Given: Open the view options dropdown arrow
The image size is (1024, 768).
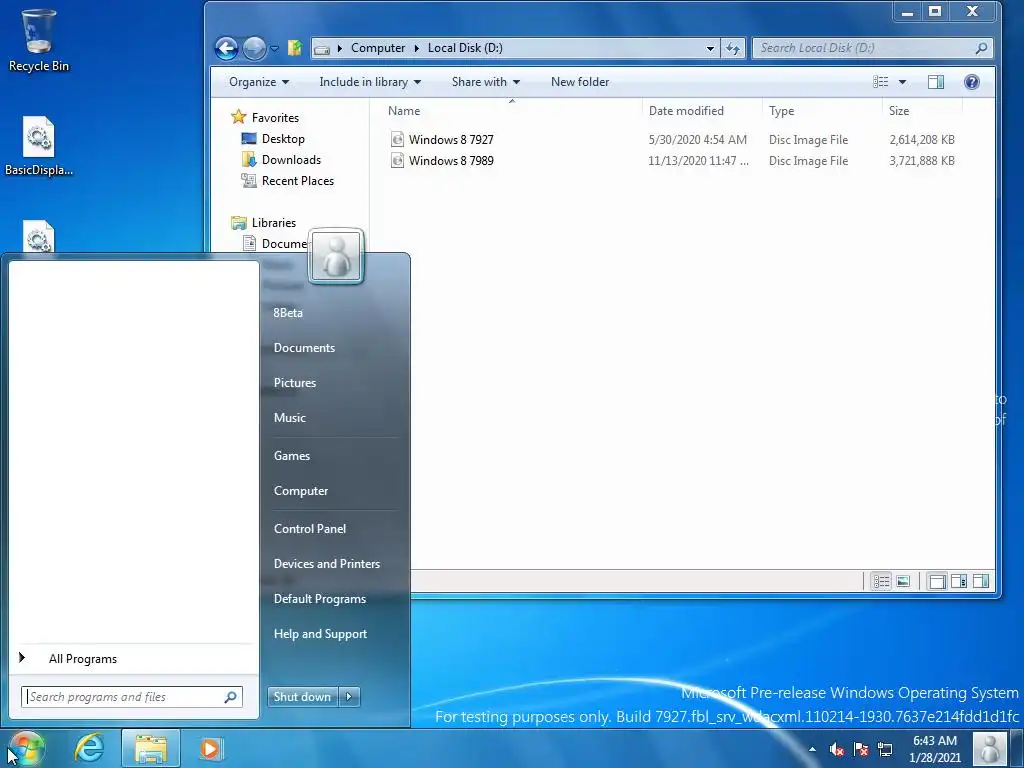Looking at the screenshot, I should [x=903, y=82].
